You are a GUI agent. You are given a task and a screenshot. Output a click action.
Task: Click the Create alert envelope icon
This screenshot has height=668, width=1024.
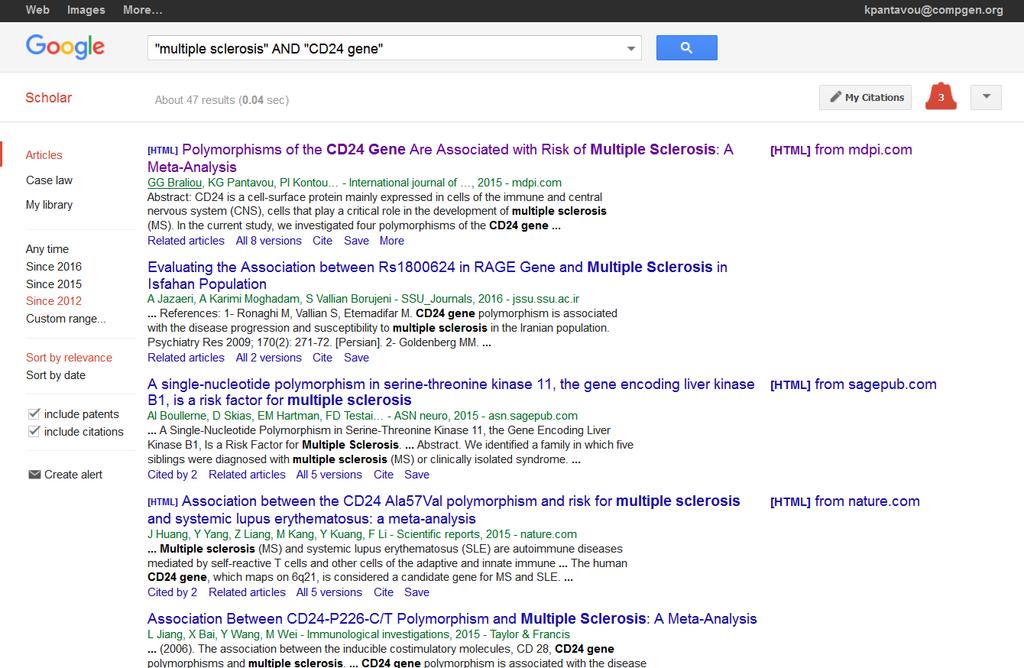(34, 474)
